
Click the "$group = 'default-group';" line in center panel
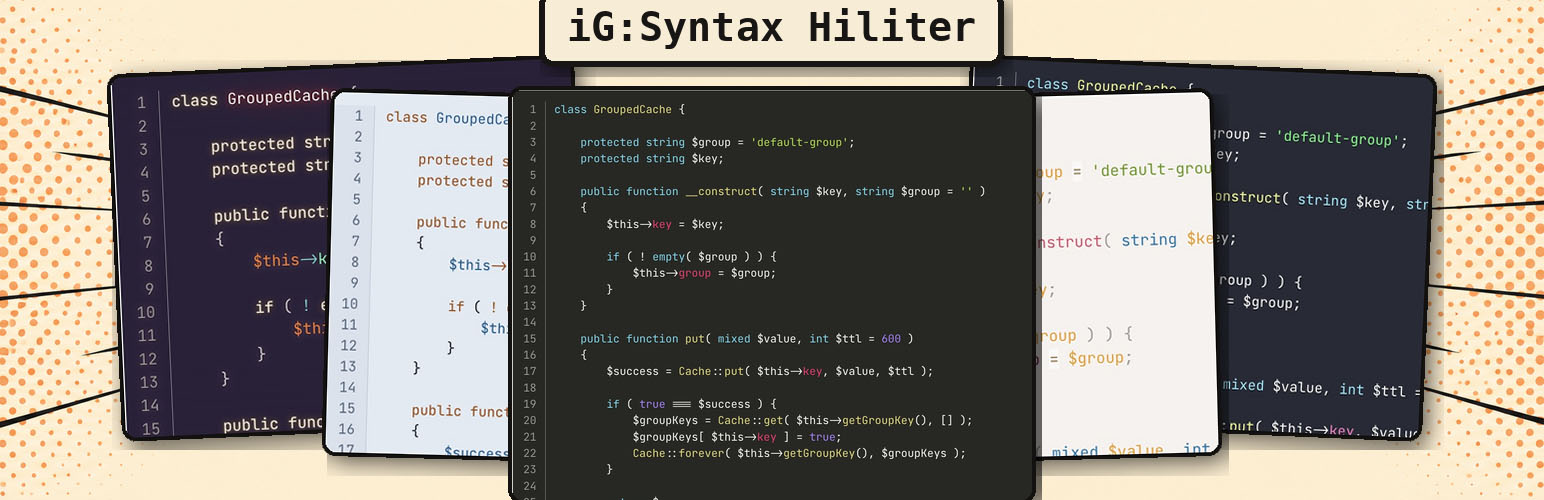[717, 142]
